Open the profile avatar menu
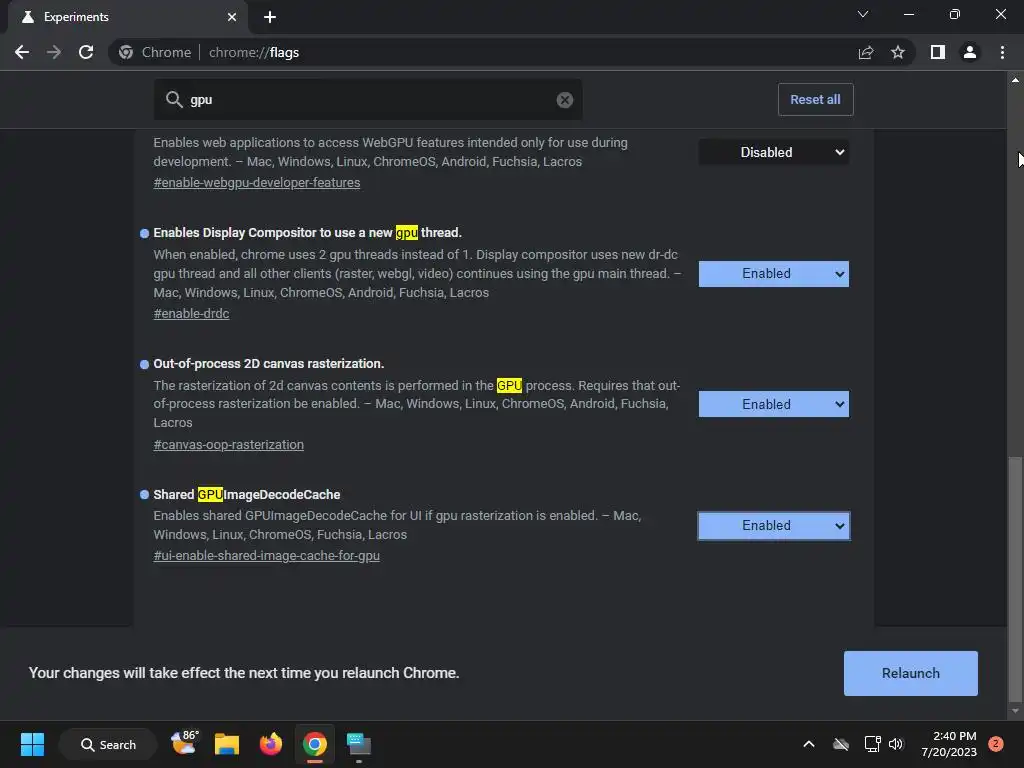This screenshot has height=768, width=1024. coord(970,52)
